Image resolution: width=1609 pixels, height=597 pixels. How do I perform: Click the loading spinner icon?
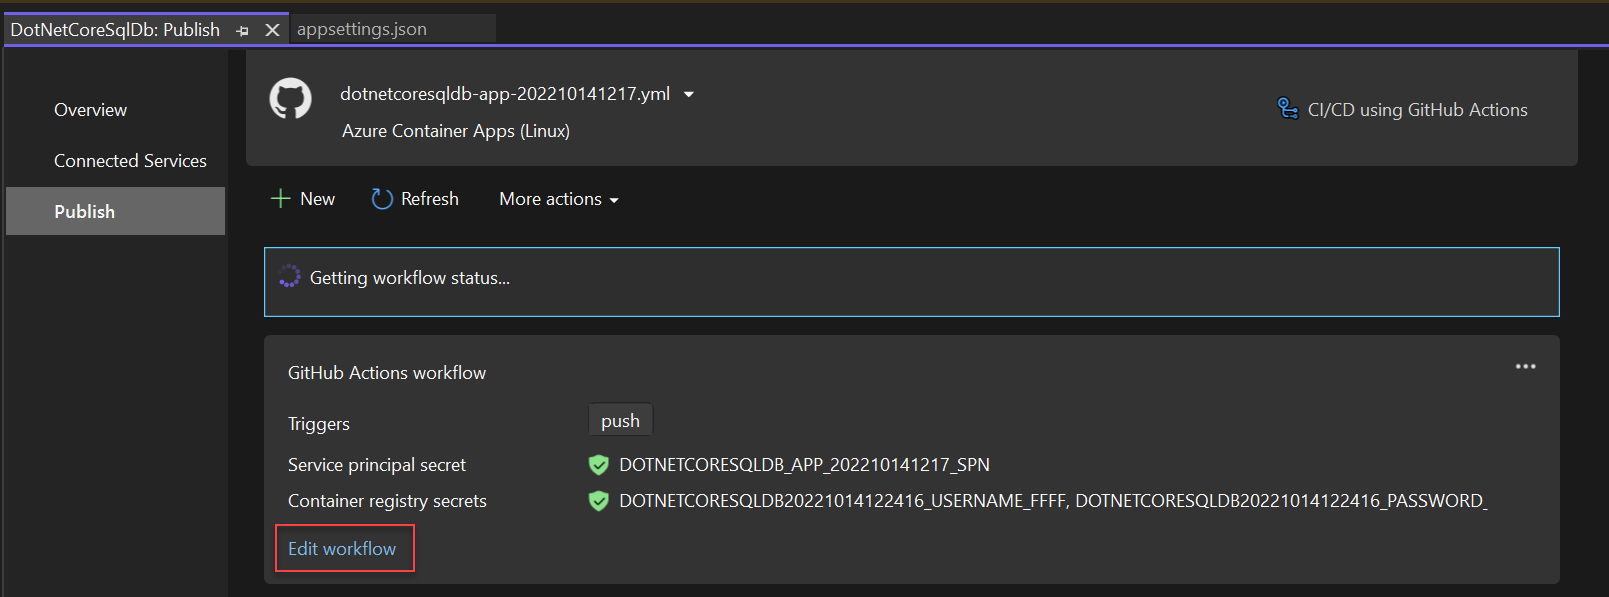point(289,277)
